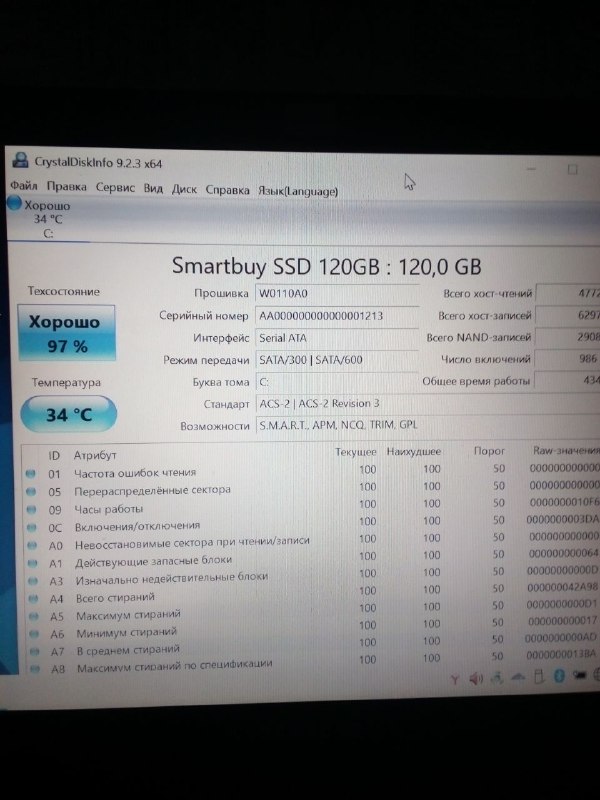Click the ACS-2 Revision 3 standard field

click(x=428, y=404)
